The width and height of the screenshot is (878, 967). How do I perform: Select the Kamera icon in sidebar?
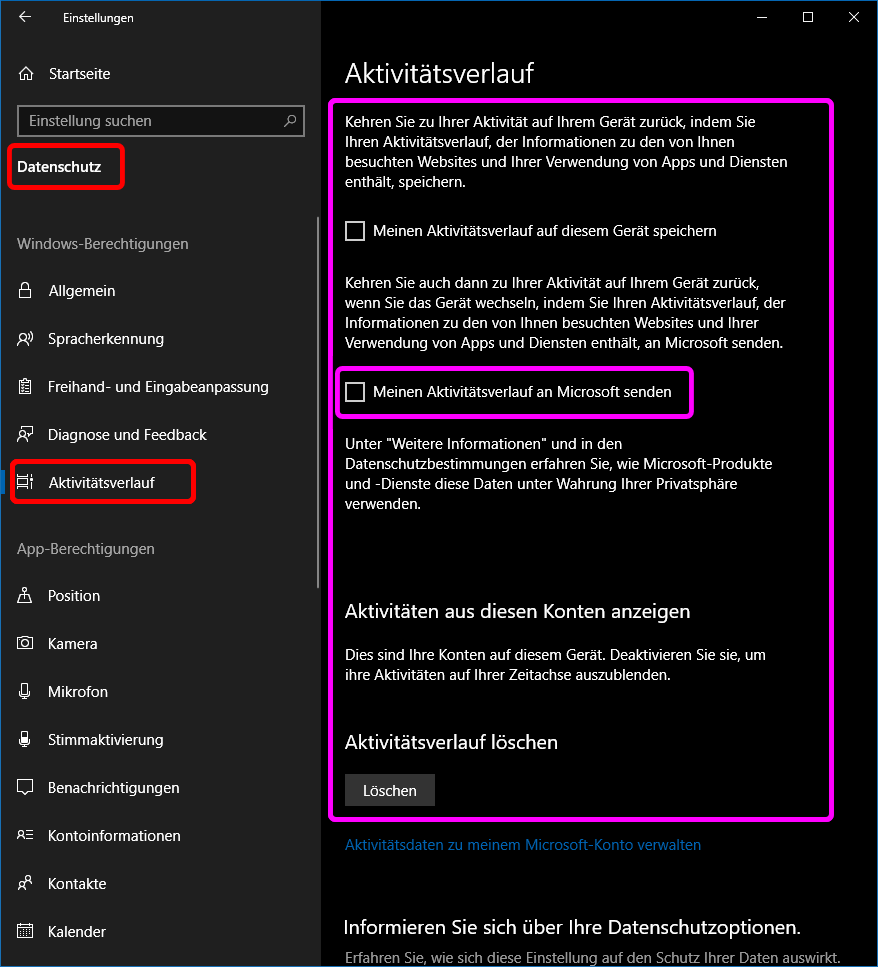pos(26,644)
